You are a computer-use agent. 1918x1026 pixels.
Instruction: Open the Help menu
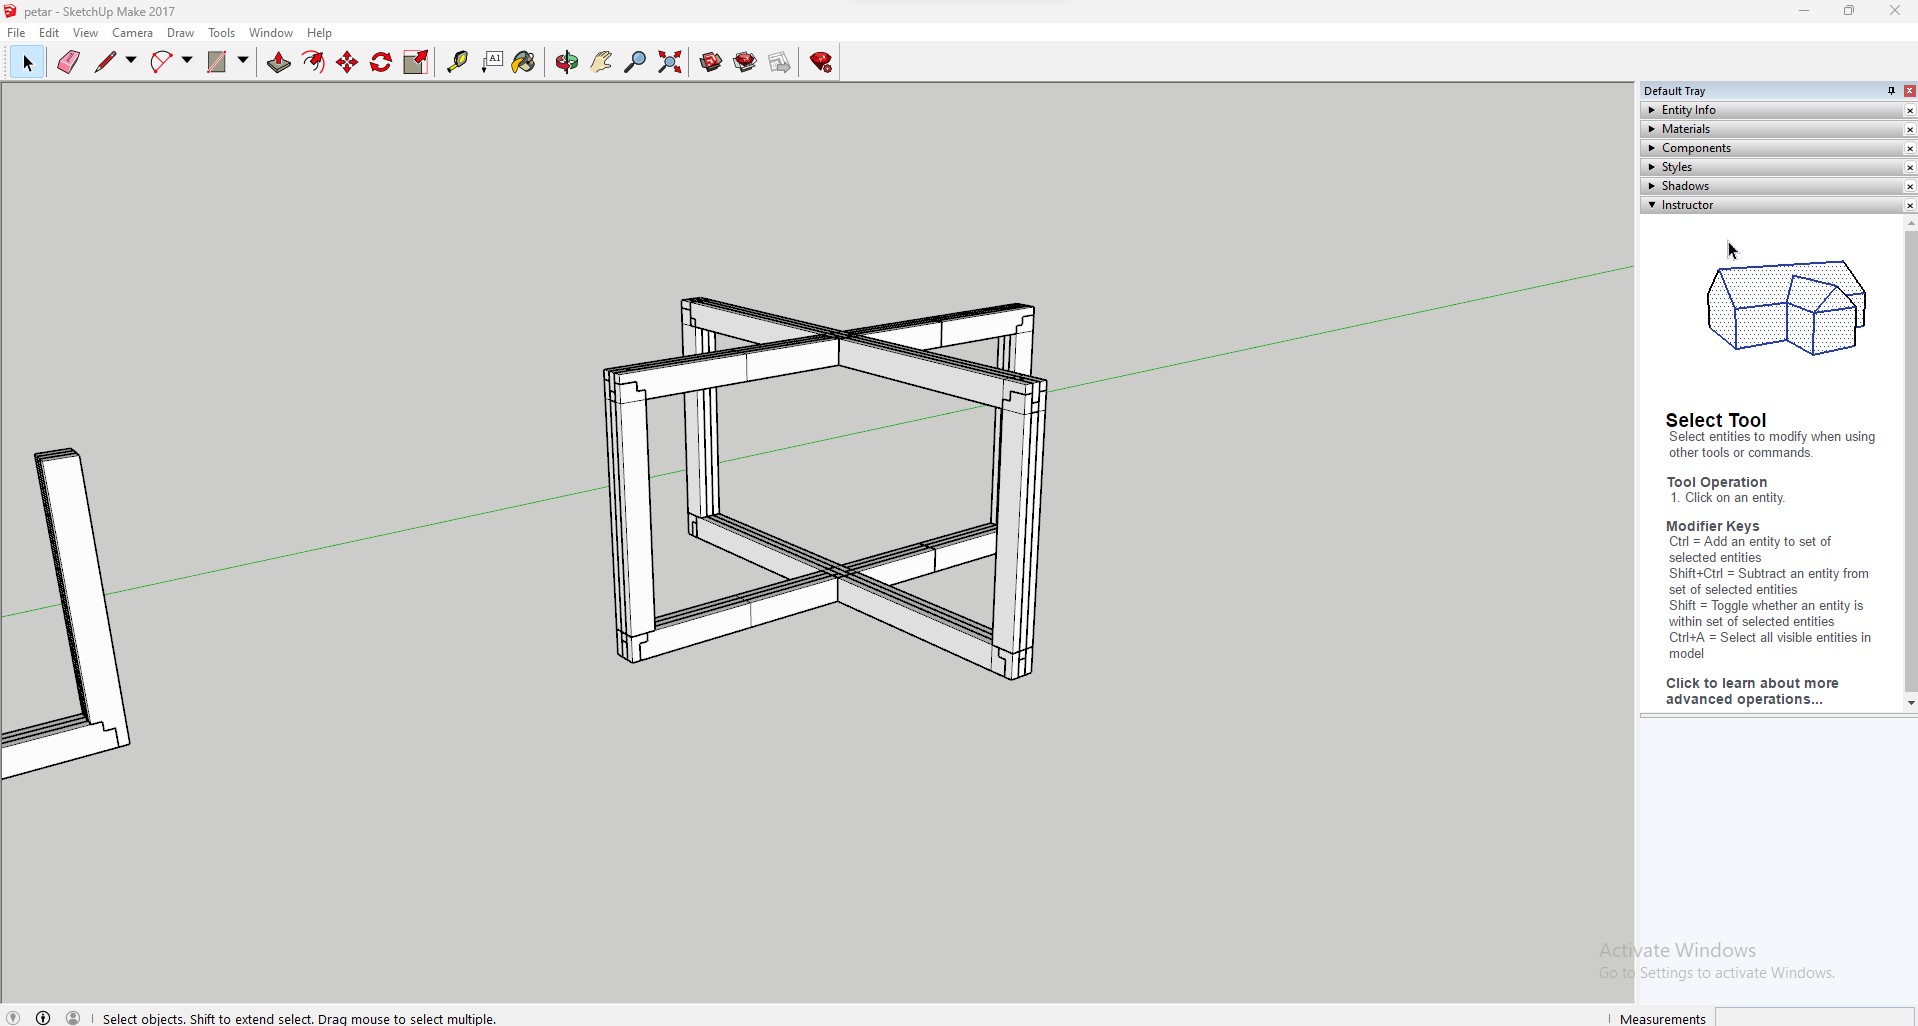(320, 33)
